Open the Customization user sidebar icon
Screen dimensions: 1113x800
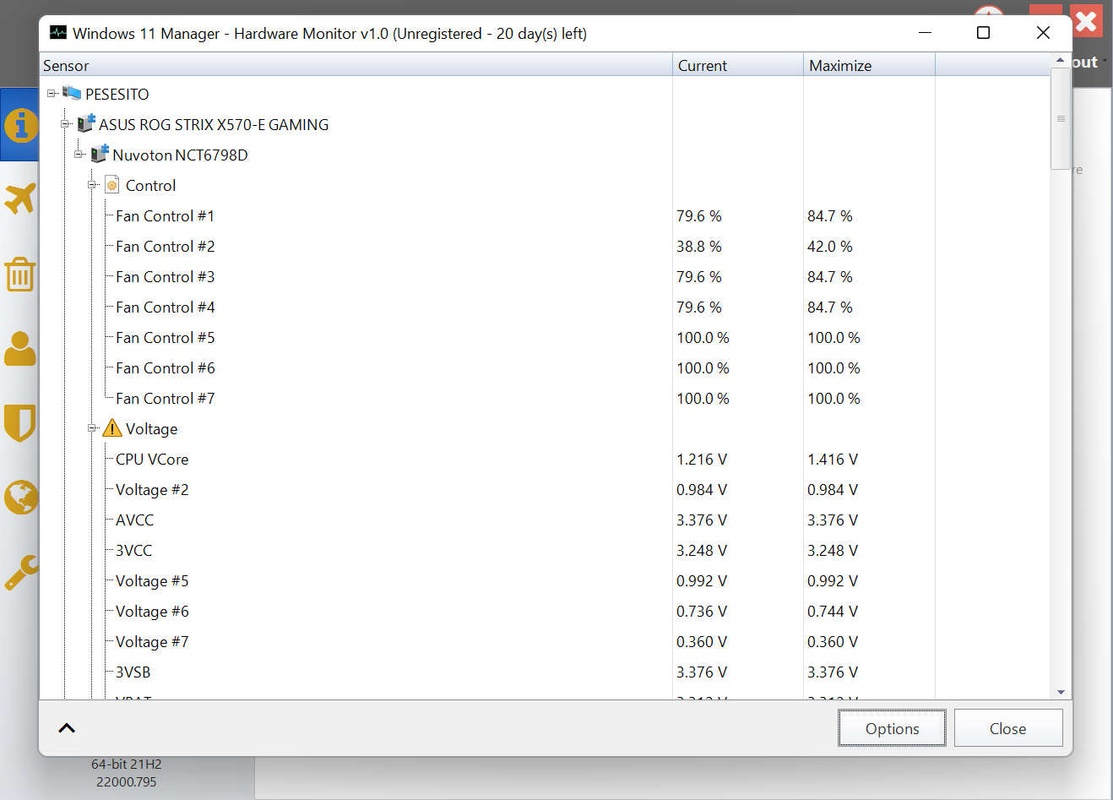[20, 349]
